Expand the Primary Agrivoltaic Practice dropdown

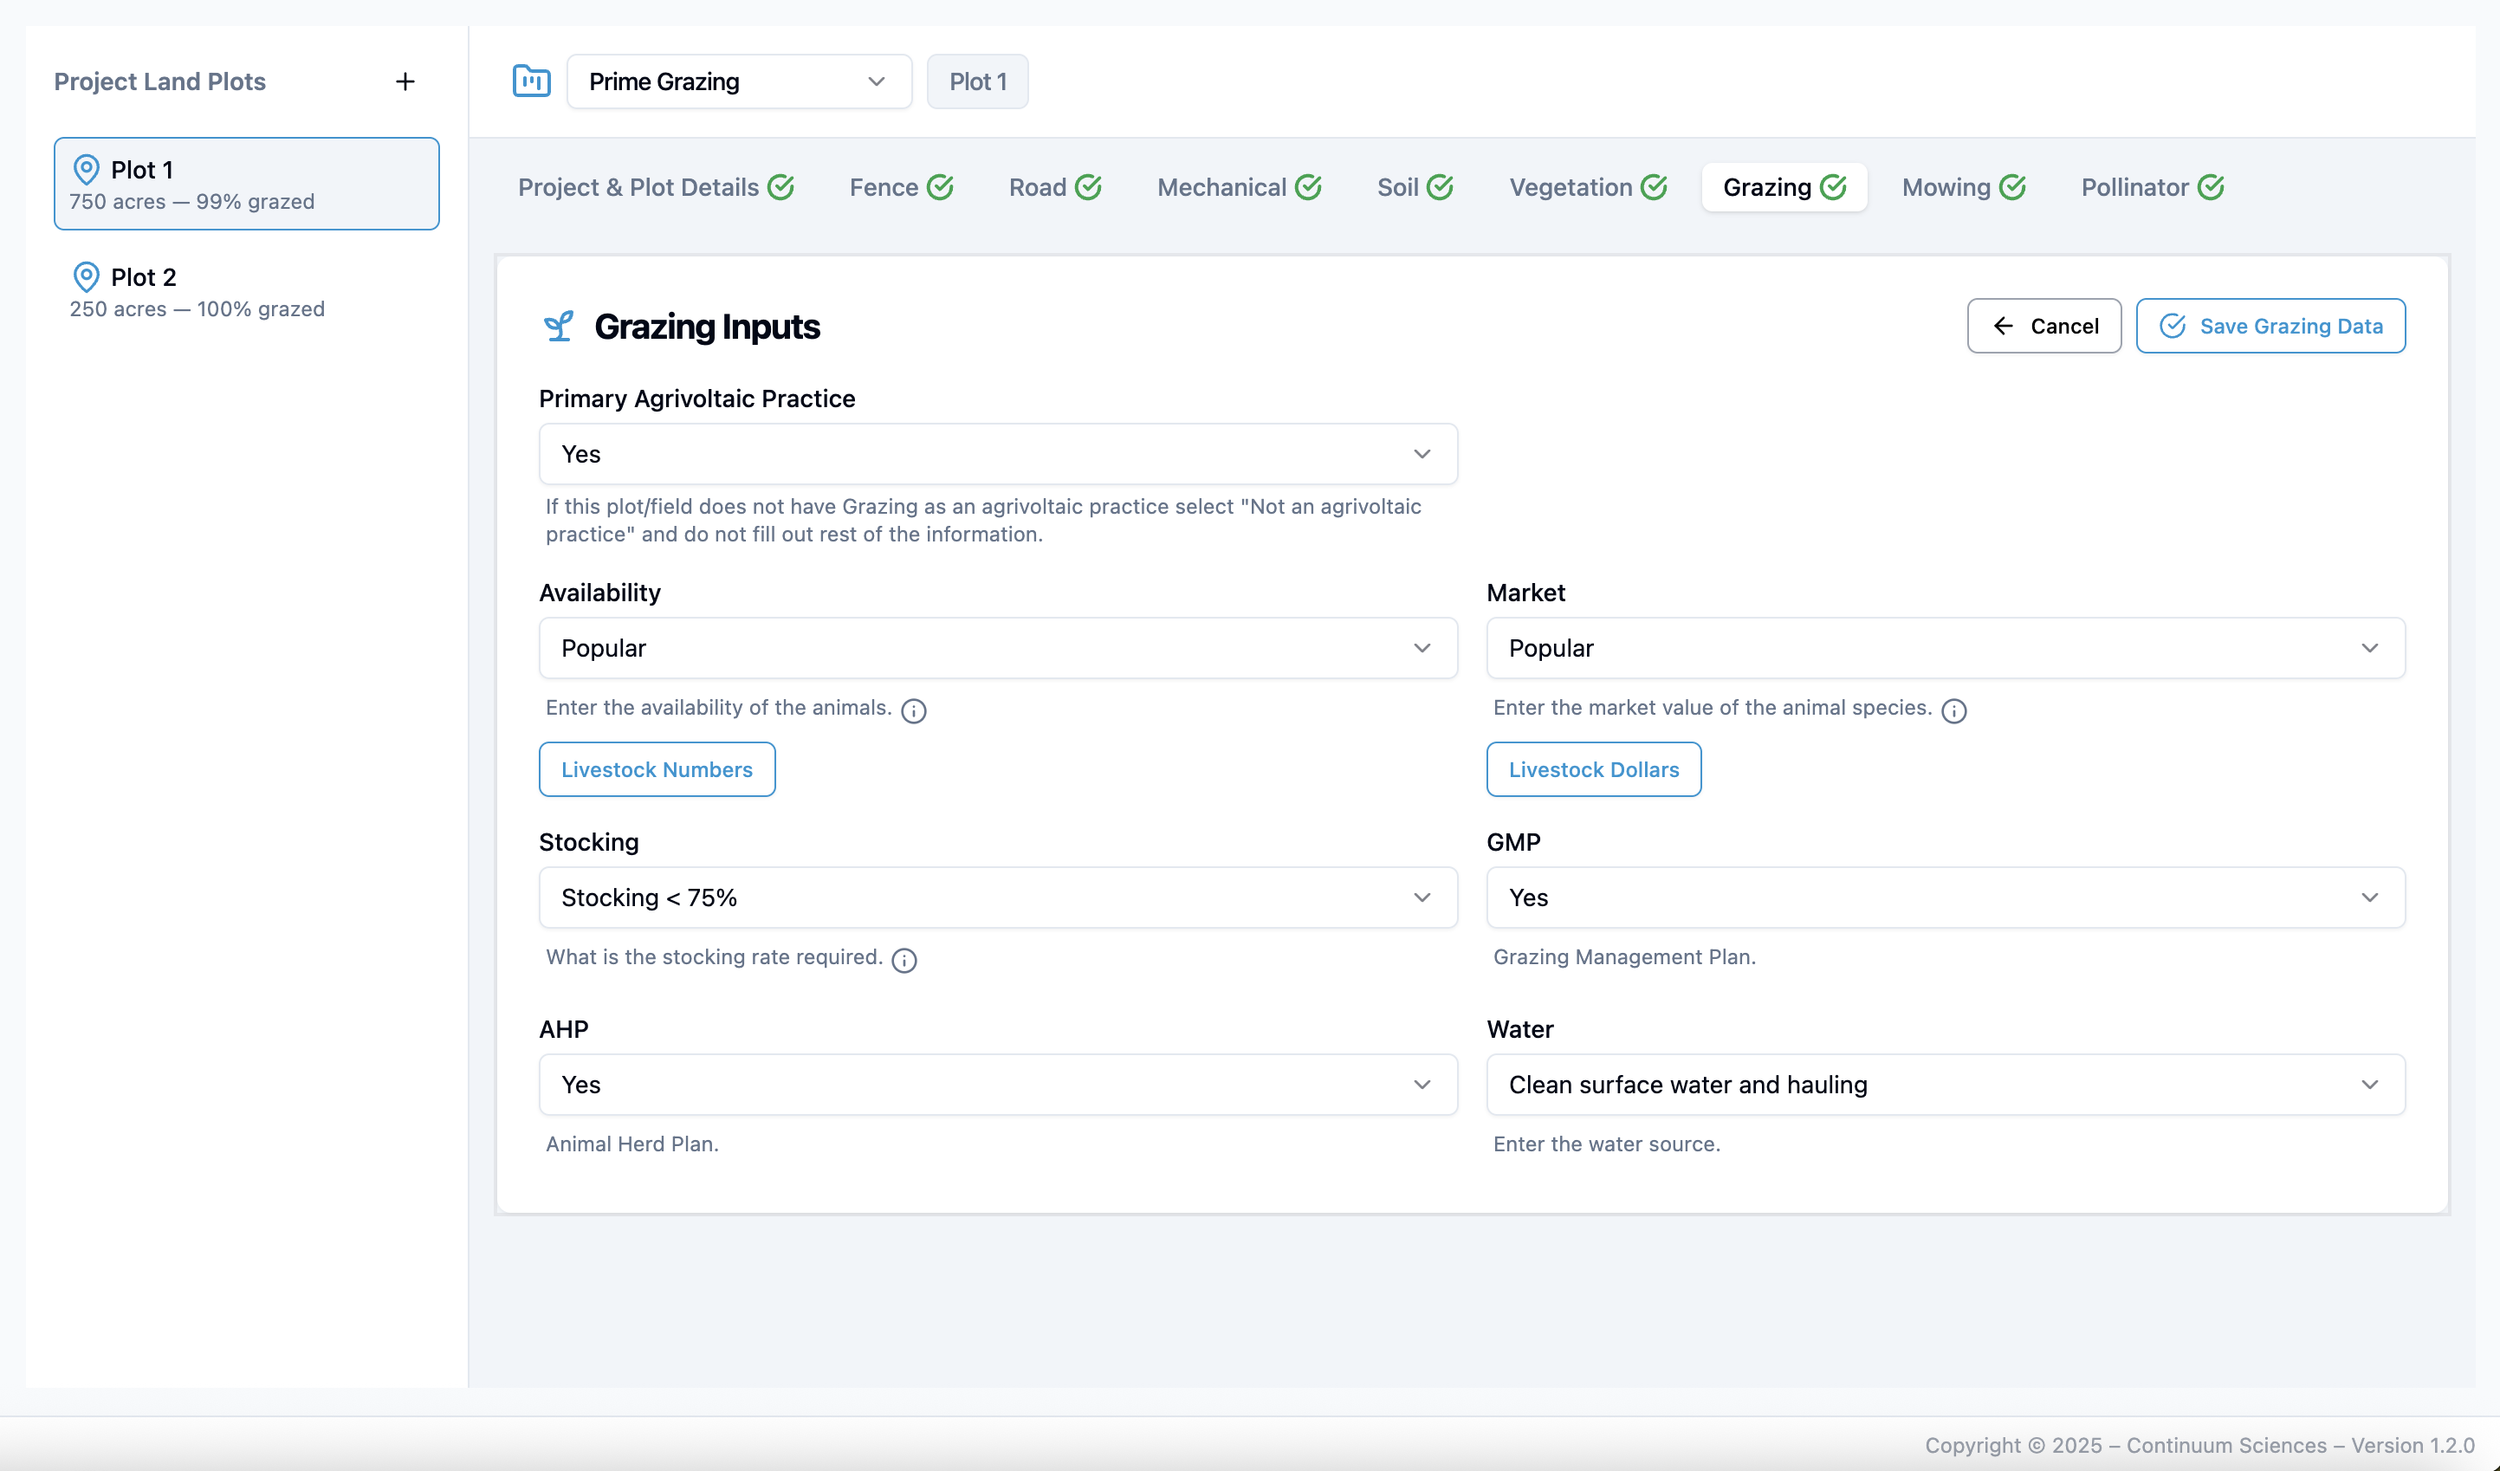[997, 454]
